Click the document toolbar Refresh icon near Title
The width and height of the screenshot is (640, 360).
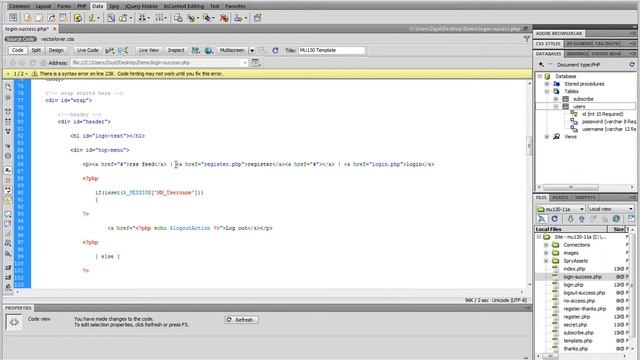tap(276, 50)
